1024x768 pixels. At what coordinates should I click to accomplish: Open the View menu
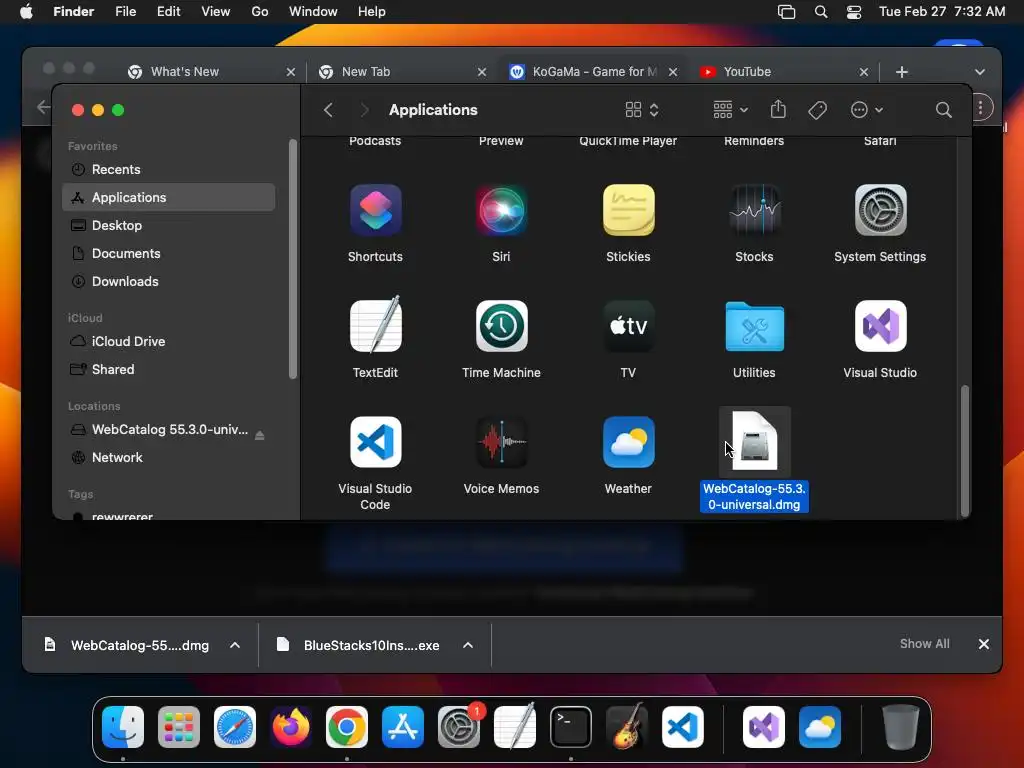pos(216,12)
